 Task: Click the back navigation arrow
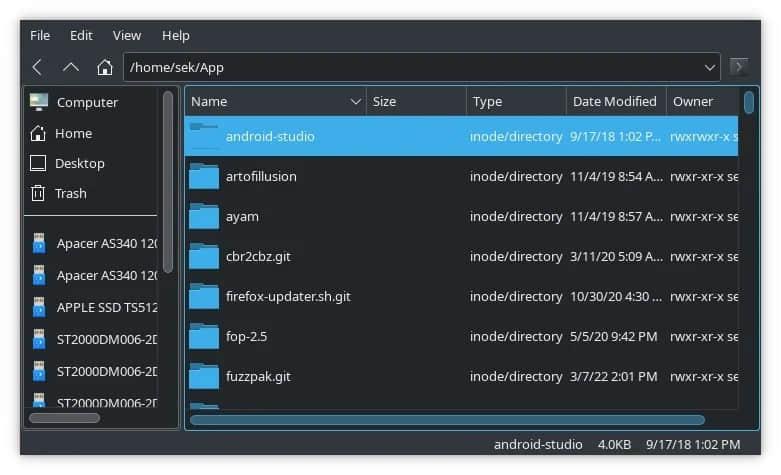pyautogui.click(x=37, y=67)
